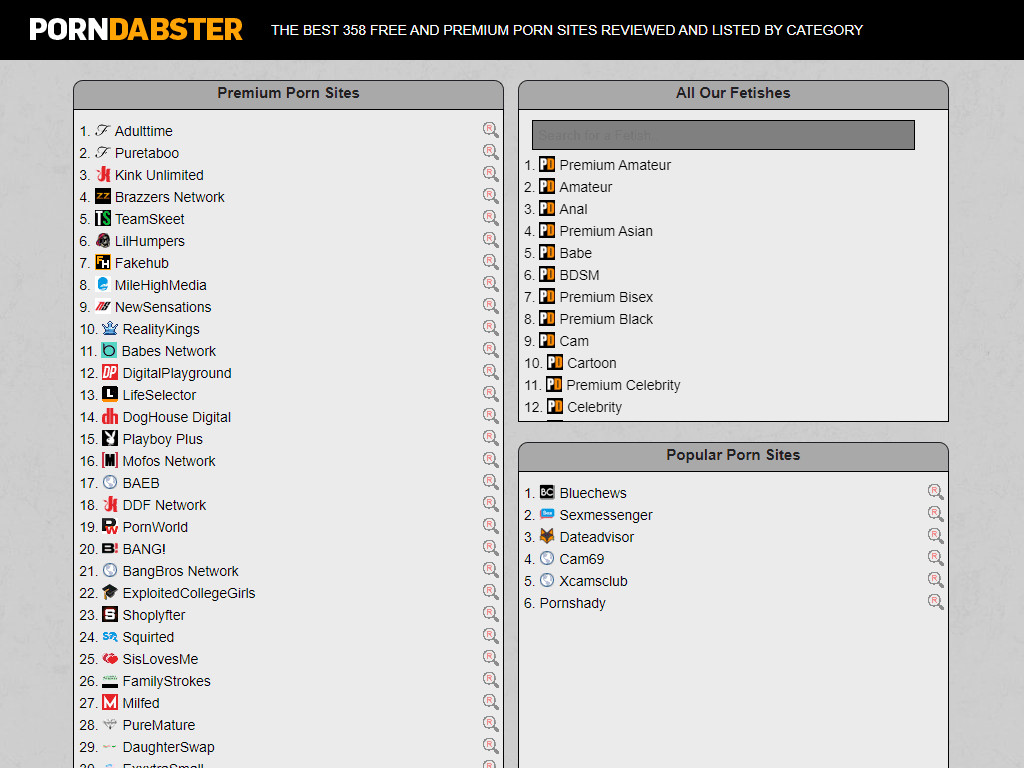The height and width of the screenshot is (768, 1024).
Task: Click the Dateadvisor fox icon
Action: (547, 537)
